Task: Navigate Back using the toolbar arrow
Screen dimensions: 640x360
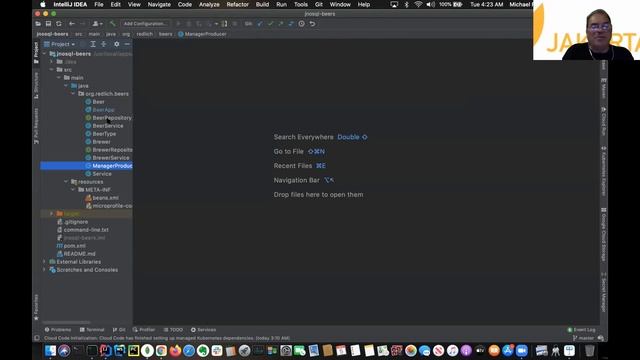Action: pyautogui.click(x=72, y=24)
